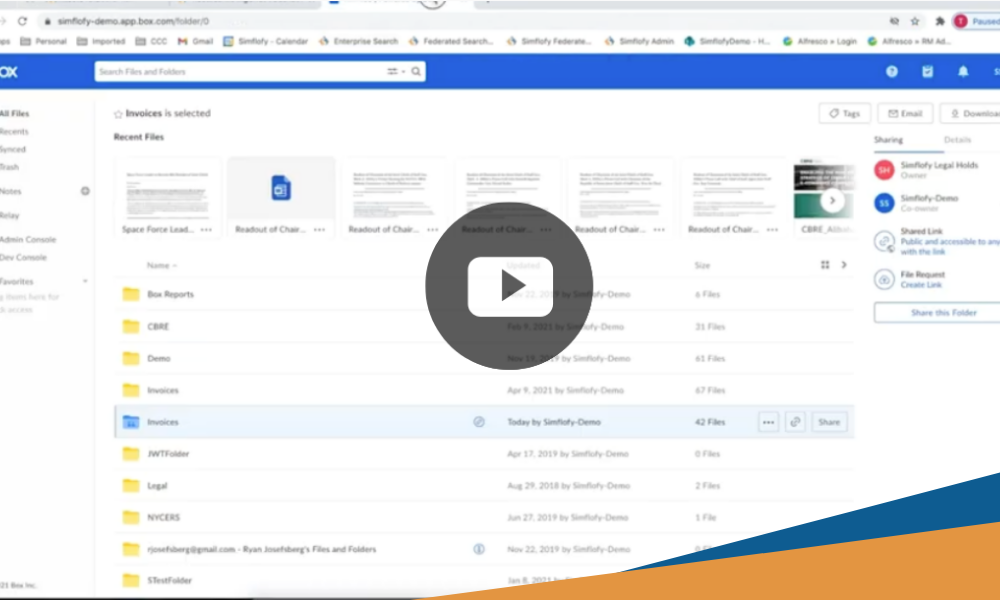
Task: Click Simflofy-Demo co-owner avatar
Action: [884, 203]
